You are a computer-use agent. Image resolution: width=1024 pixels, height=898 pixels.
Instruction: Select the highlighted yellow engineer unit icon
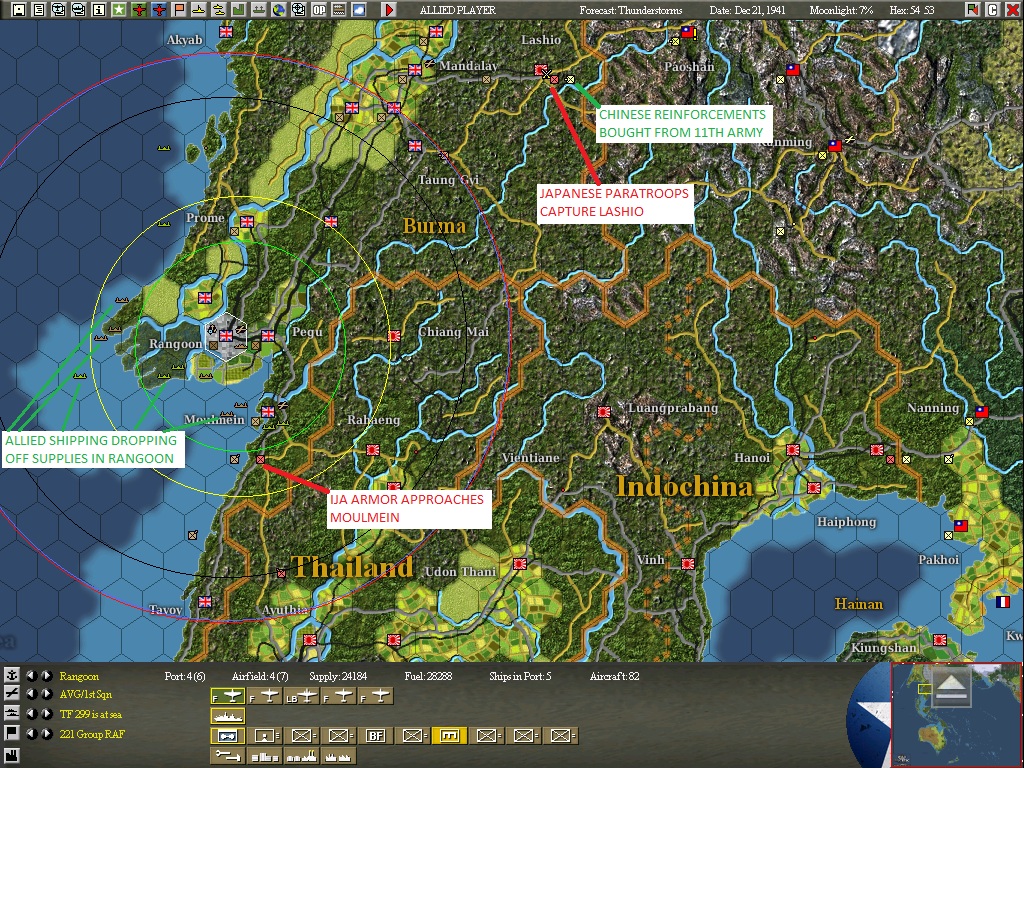pos(450,736)
